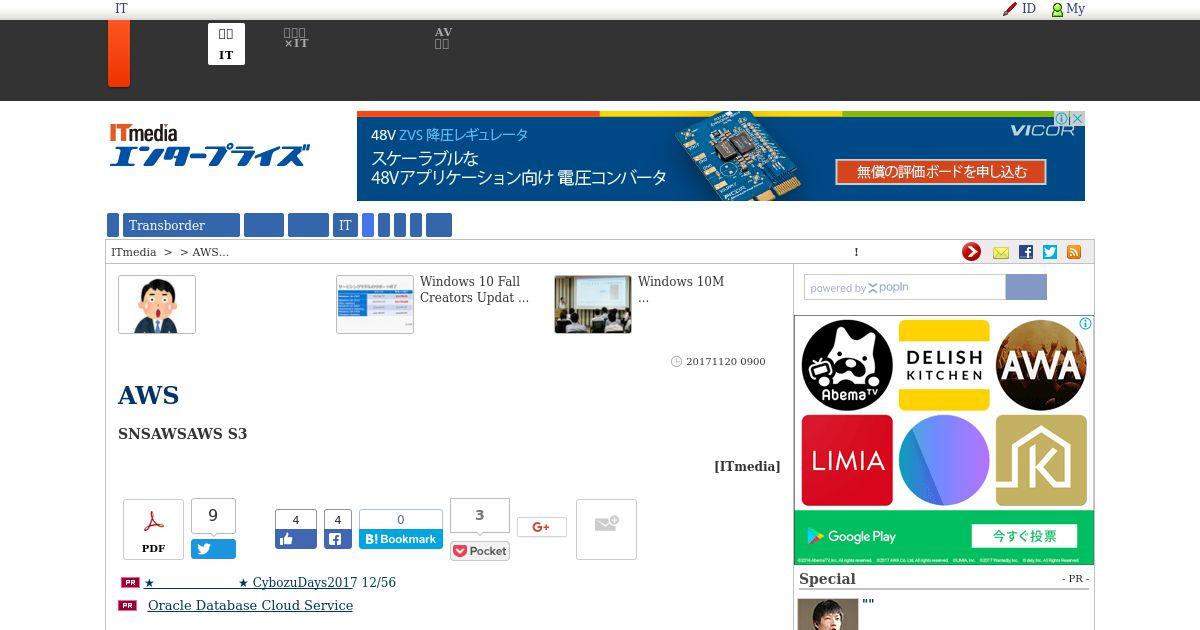
Task: Open Oracle Database Cloud Service link
Action: pos(250,605)
